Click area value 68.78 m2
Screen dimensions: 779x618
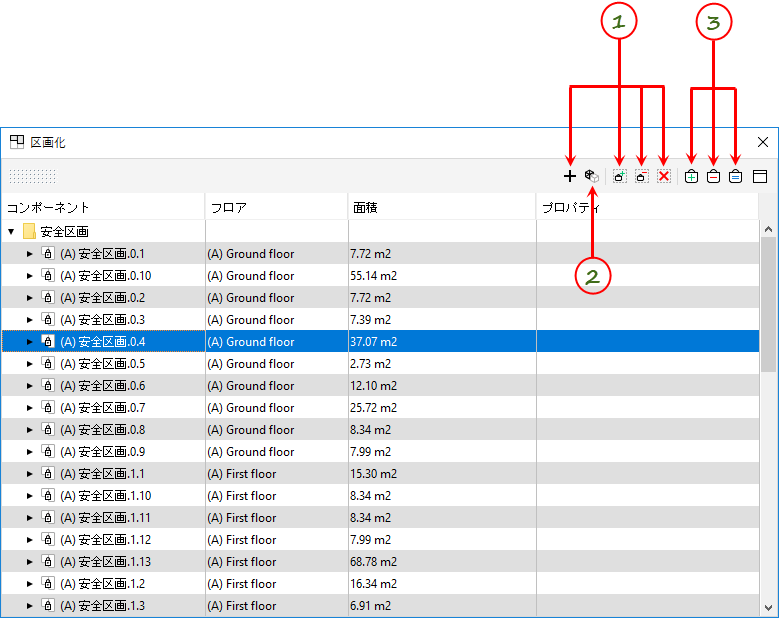point(374,562)
